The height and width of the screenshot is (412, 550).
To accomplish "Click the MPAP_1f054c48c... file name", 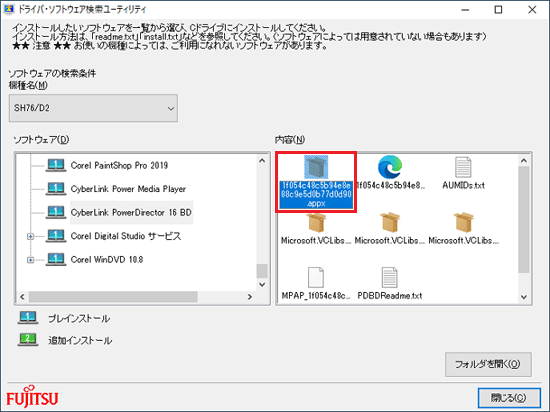I will pyautogui.click(x=316, y=296).
